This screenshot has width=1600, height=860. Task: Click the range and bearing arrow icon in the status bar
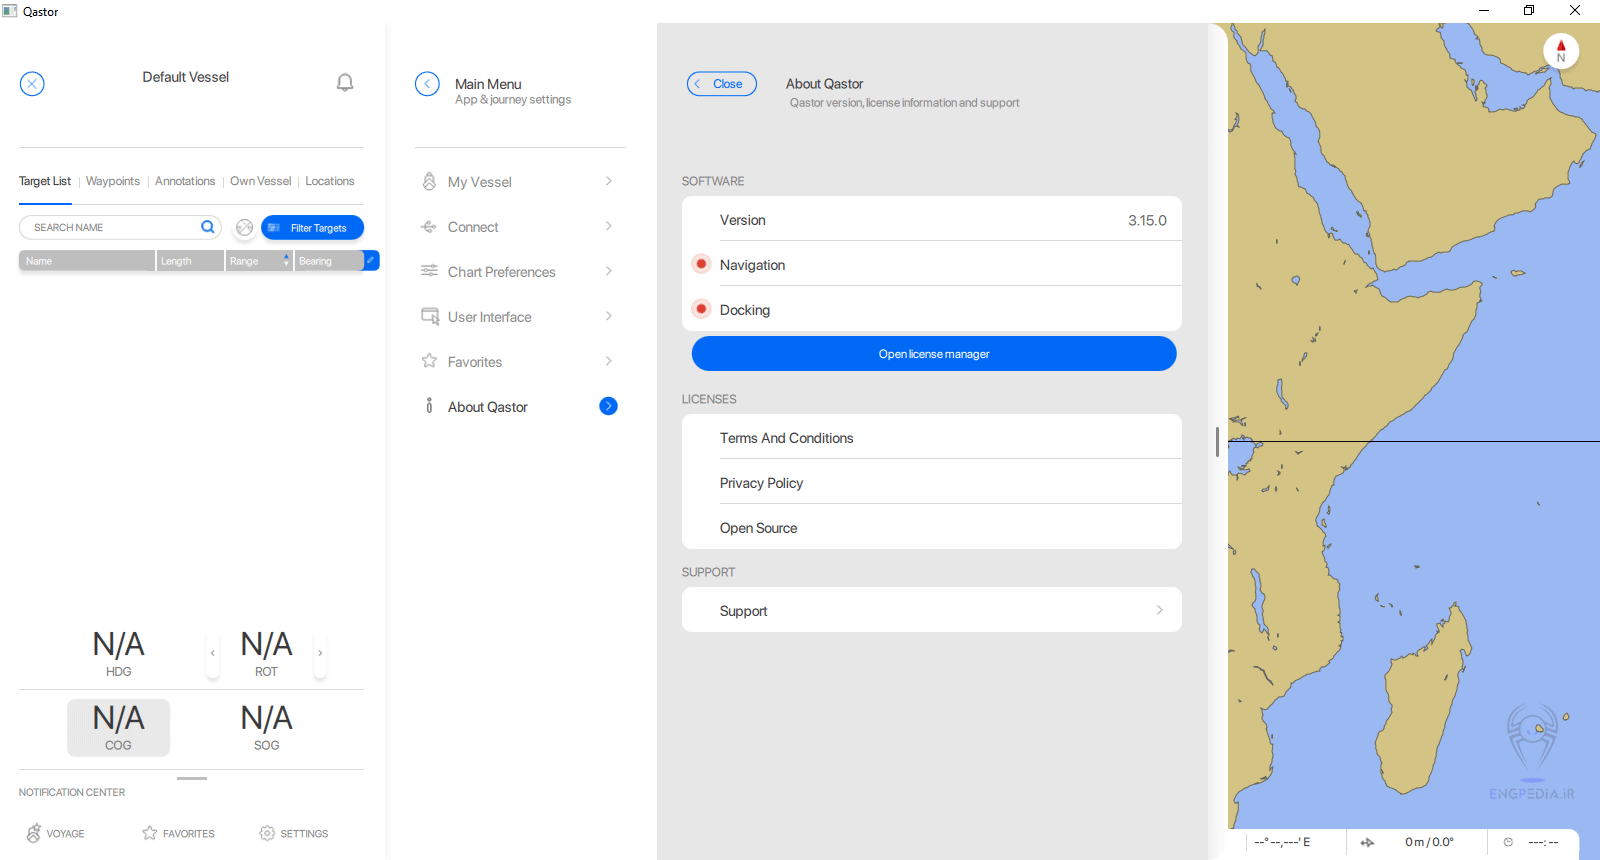pyautogui.click(x=1367, y=843)
